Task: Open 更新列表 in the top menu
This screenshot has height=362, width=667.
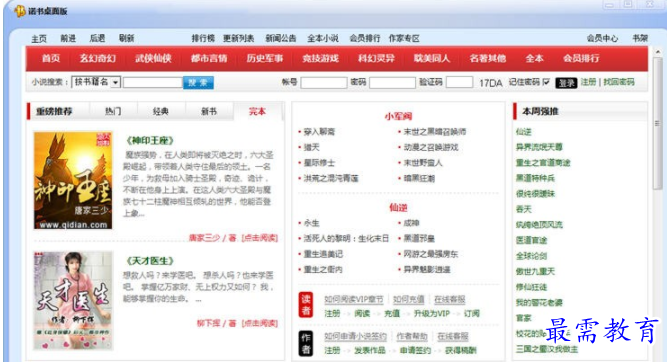Action: point(238,38)
